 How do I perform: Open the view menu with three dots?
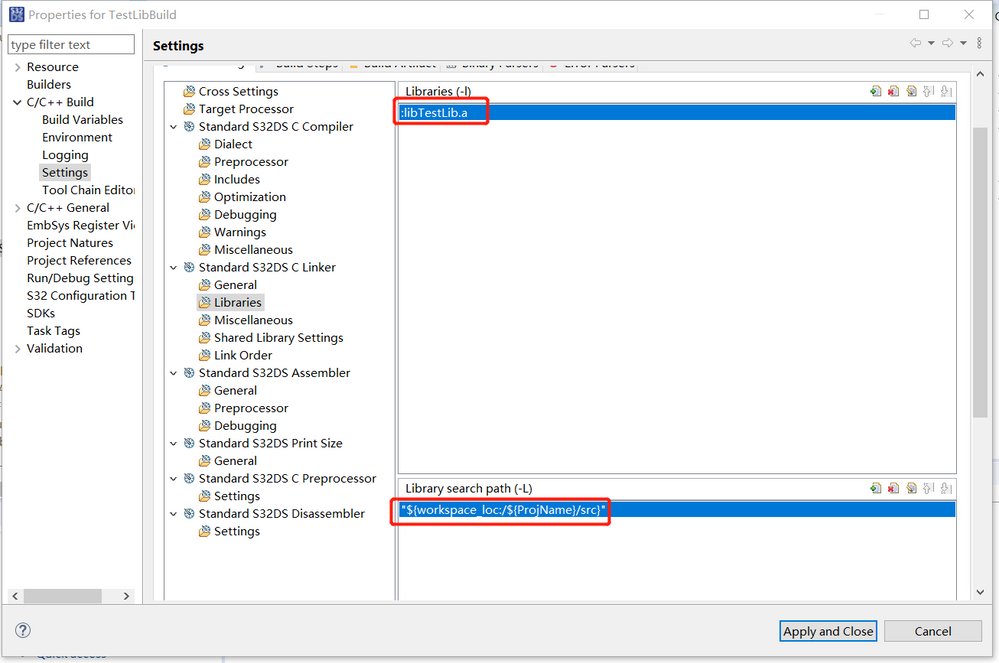pos(980,43)
